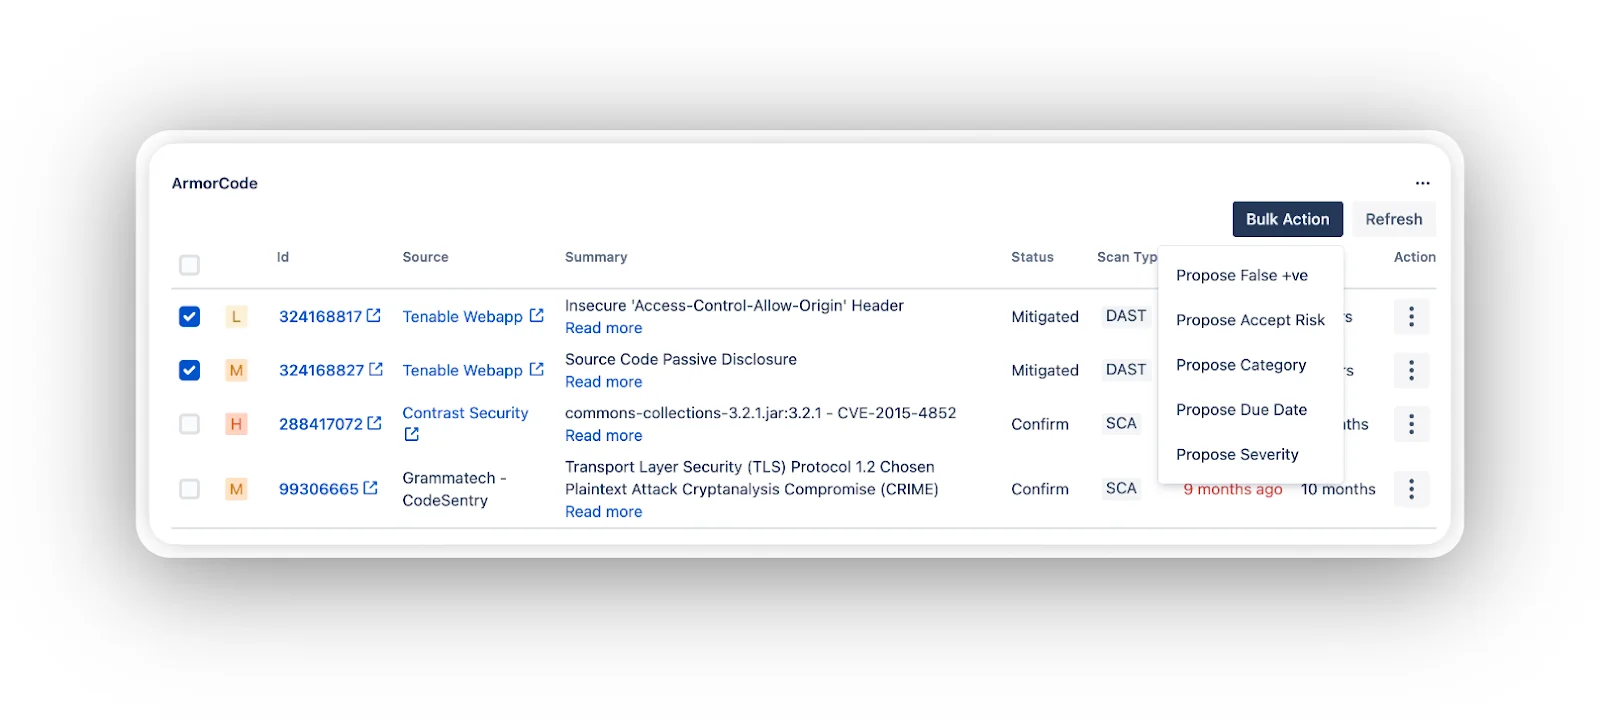Uncheck the checkbox for finding 324168827
The height and width of the screenshot is (720, 1600).
189,370
